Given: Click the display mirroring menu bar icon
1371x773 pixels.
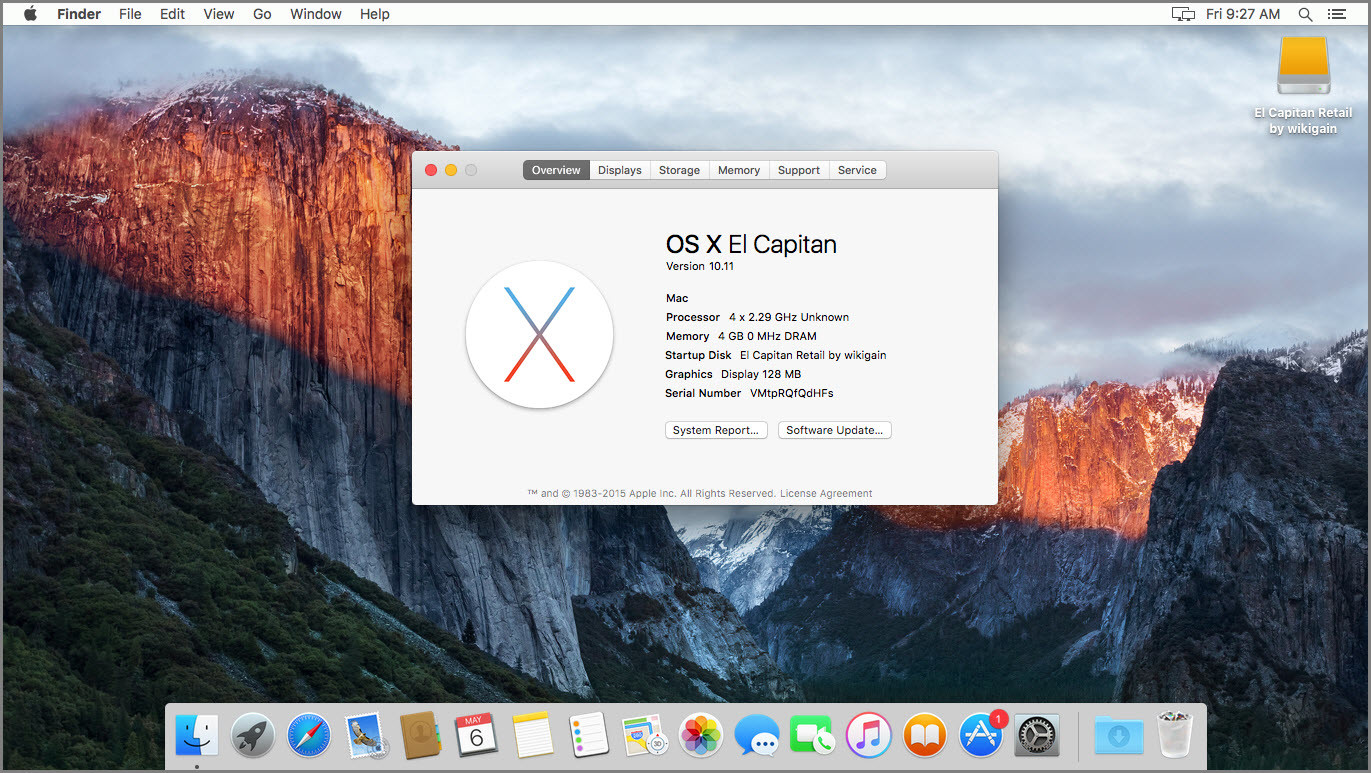Looking at the screenshot, I should point(1183,14).
